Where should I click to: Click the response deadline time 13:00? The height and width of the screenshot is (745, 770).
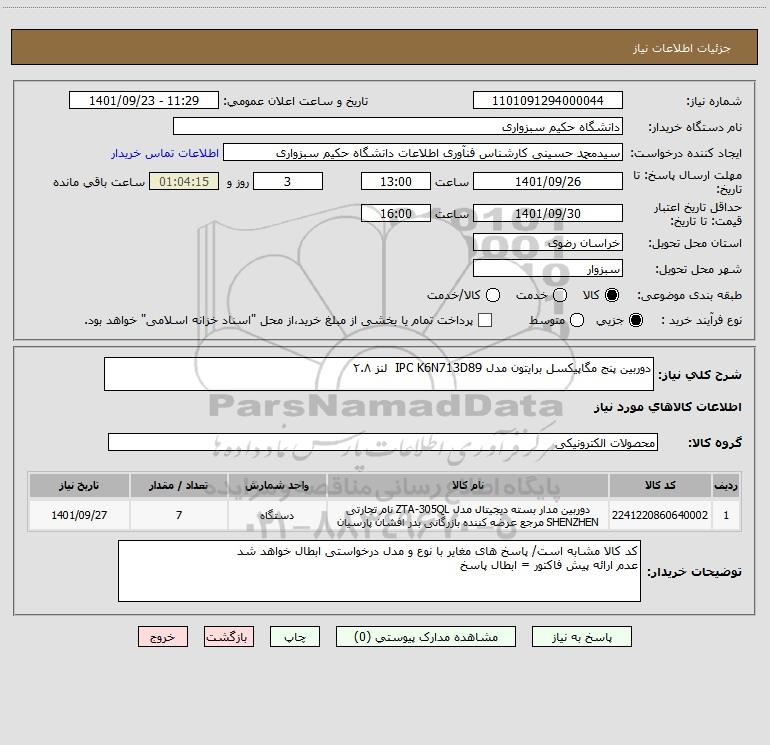point(396,181)
